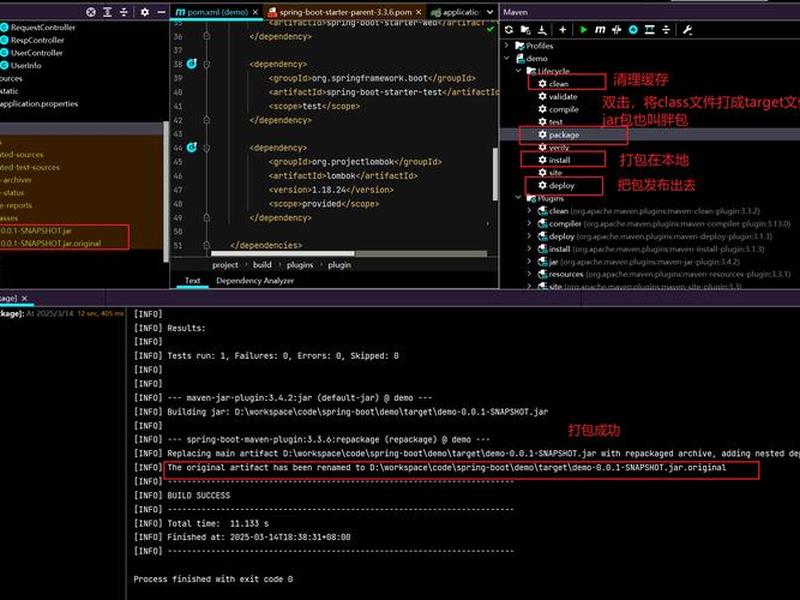Image resolution: width=800 pixels, height=600 pixels.
Task: Select the 0.0.1-SNAPSHOT.jar.original file
Action: point(51,243)
